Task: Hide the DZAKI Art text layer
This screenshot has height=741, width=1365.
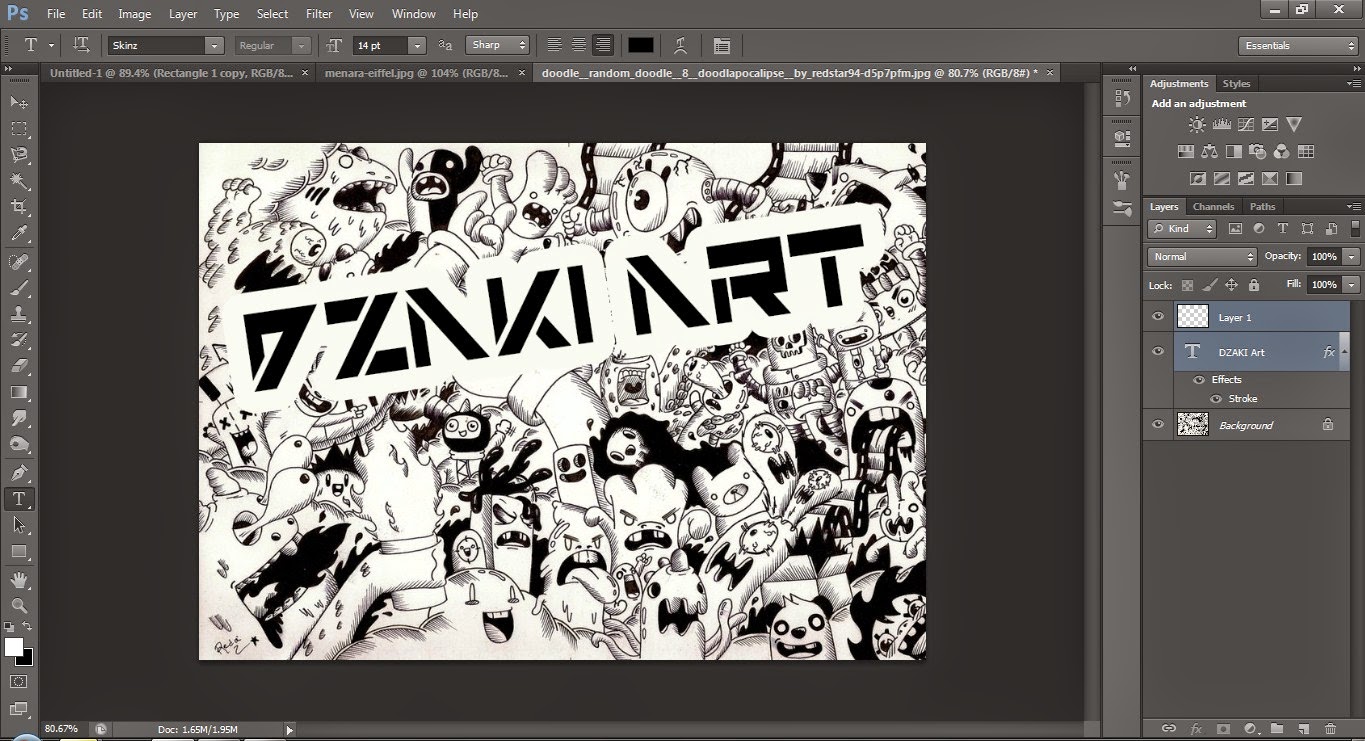Action: (1158, 351)
